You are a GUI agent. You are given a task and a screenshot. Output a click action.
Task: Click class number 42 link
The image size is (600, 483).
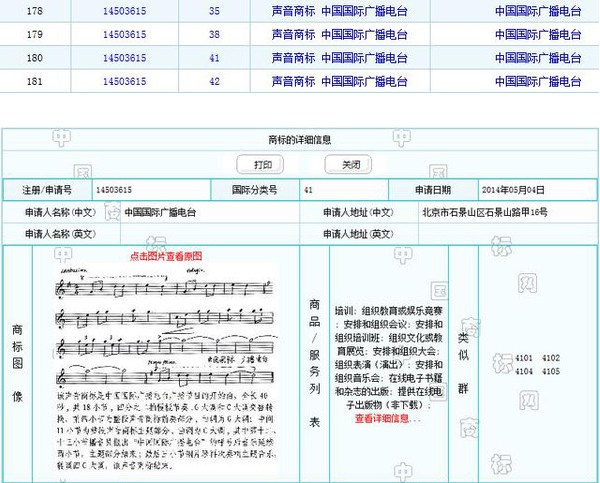click(214, 81)
